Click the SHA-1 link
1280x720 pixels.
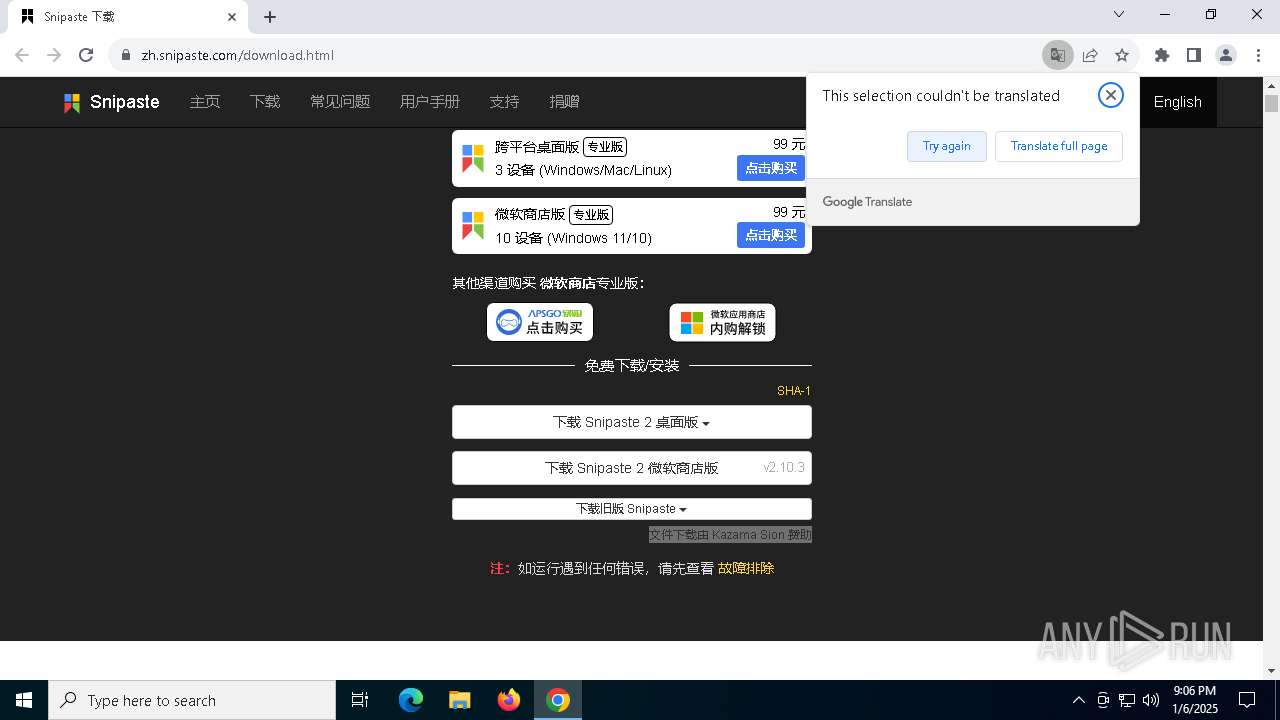pyautogui.click(x=794, y=391)
